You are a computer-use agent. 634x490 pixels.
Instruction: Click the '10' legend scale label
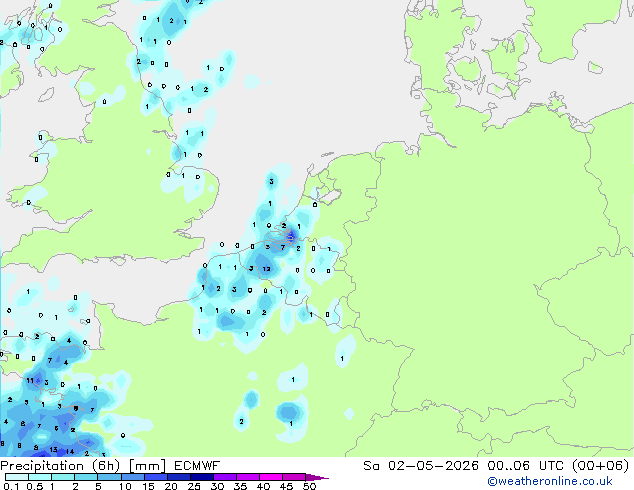(125, 486)
